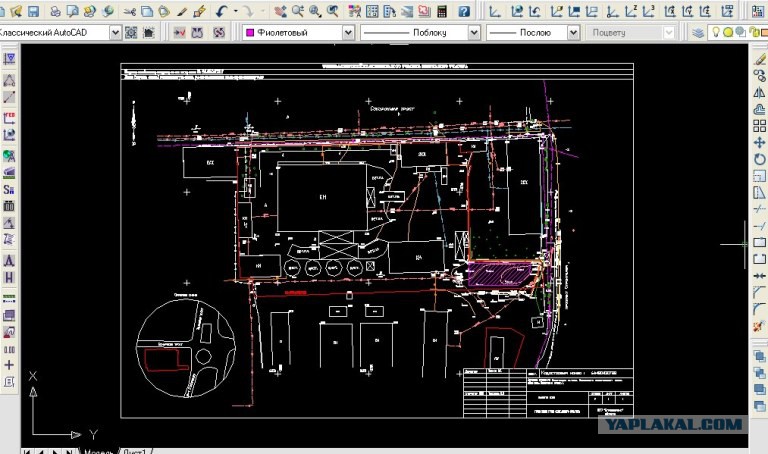Click the My Workspace house icon
The width and height of the screenshot is (768, 454).
click(x=148, y=33)
